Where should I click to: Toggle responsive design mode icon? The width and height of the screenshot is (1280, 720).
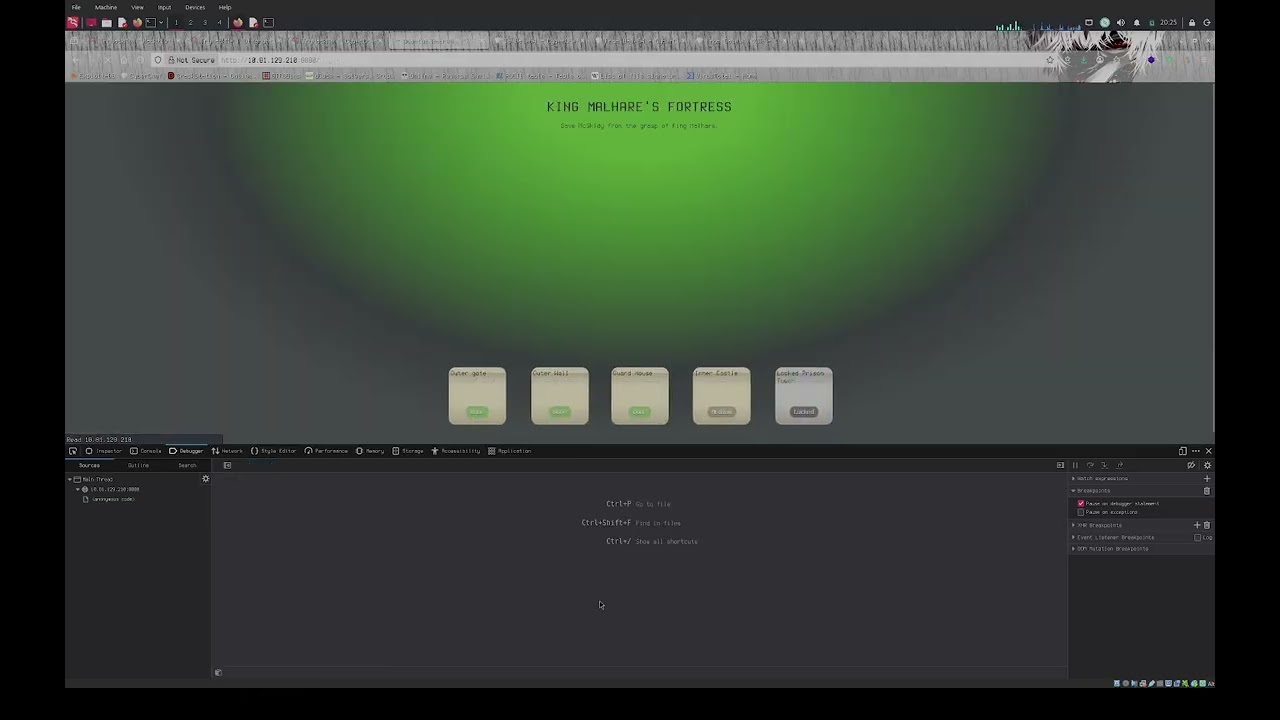point(1182,451)
